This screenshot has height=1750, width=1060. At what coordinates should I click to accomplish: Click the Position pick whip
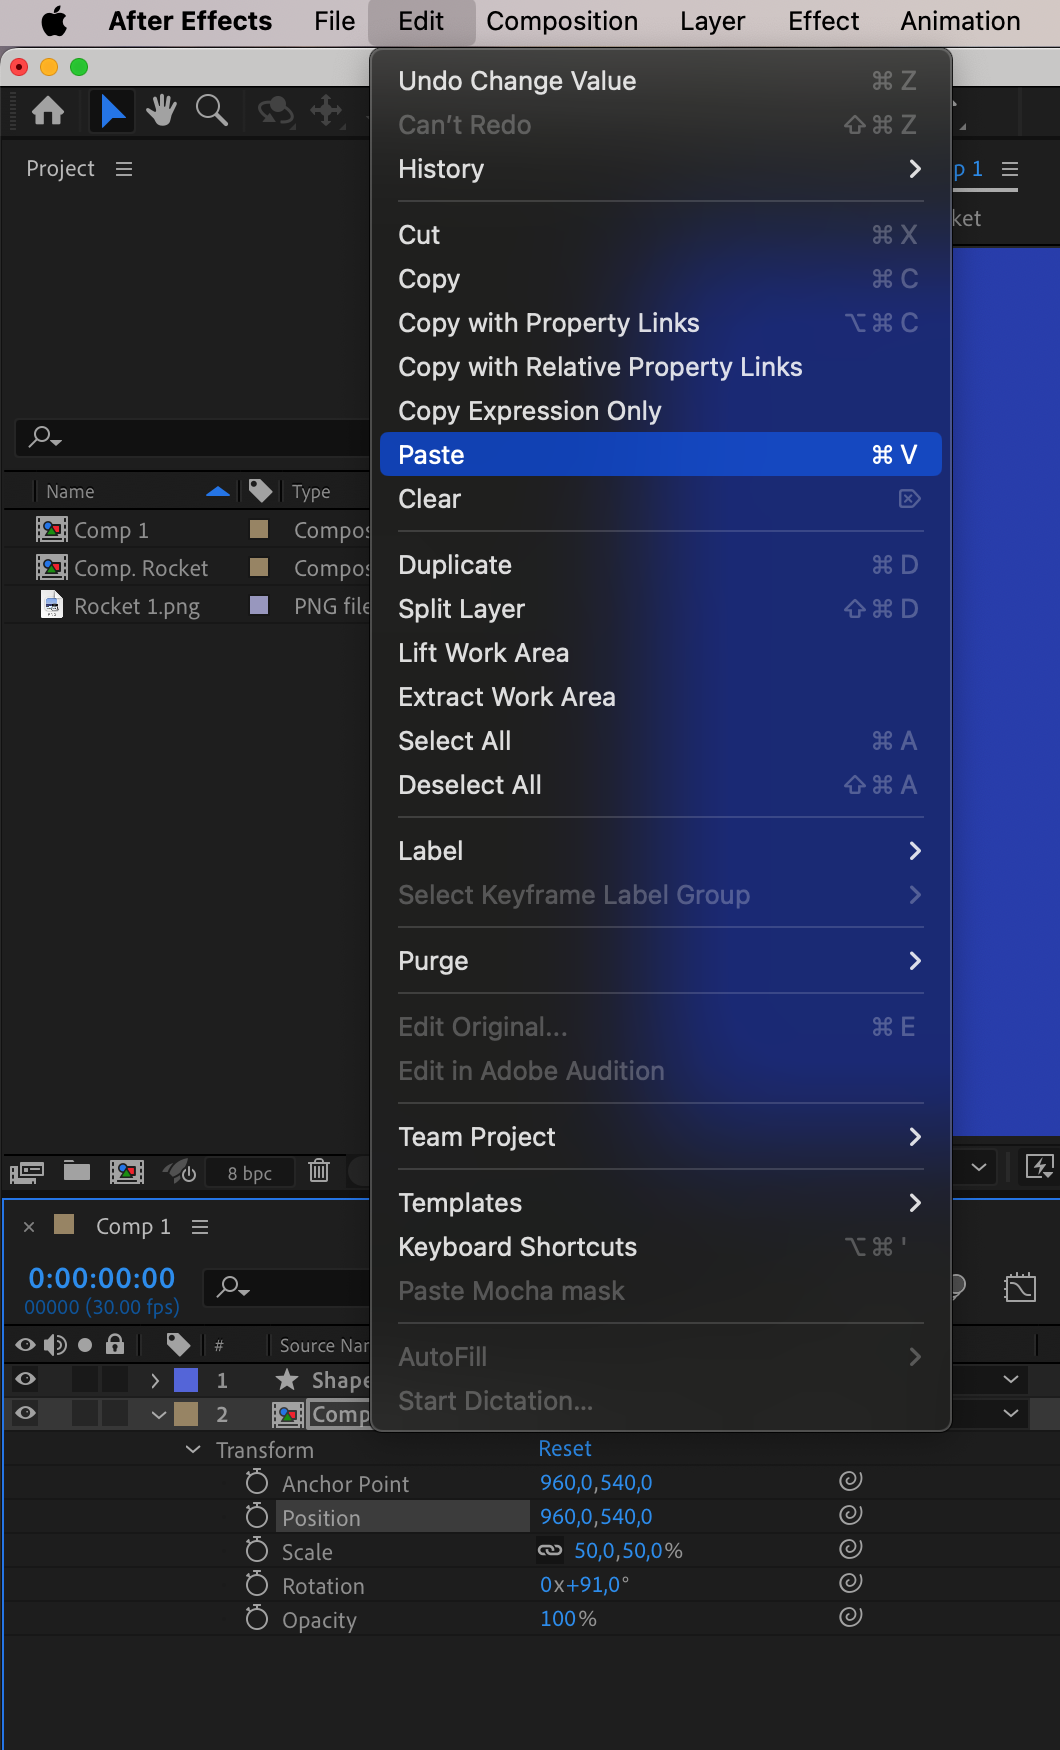pyautogui.click(x=851, y=1515)
